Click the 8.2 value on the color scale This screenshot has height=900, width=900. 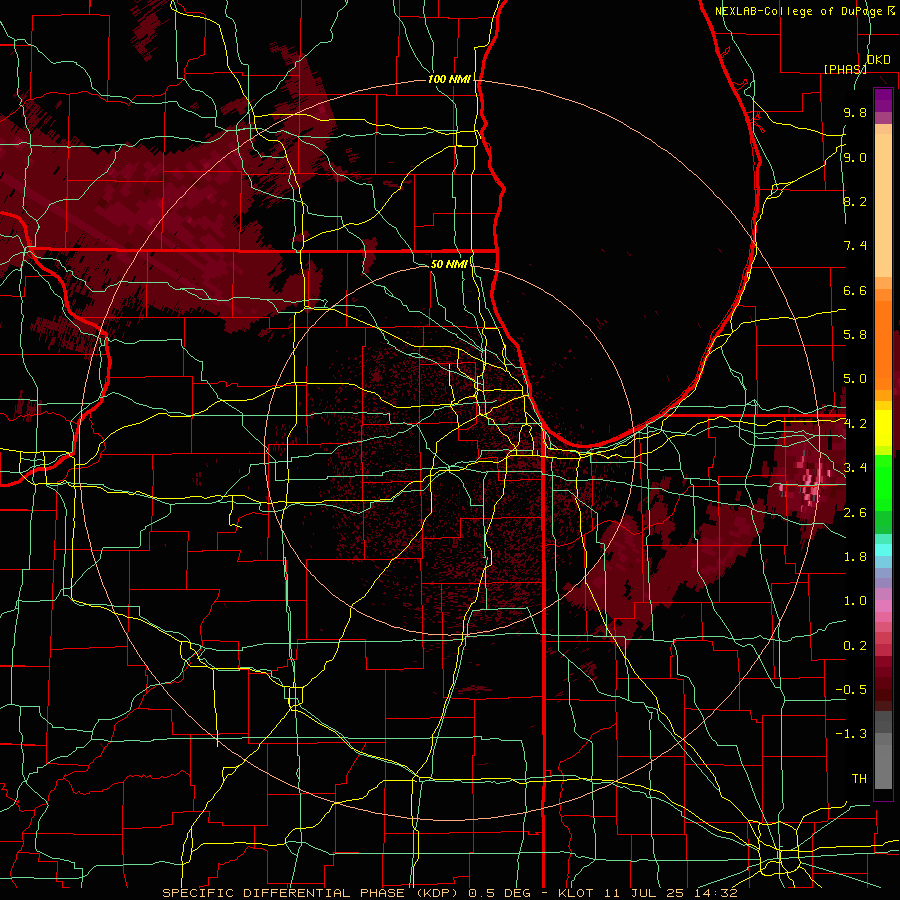pyautogui.click(x=855, y=201)
